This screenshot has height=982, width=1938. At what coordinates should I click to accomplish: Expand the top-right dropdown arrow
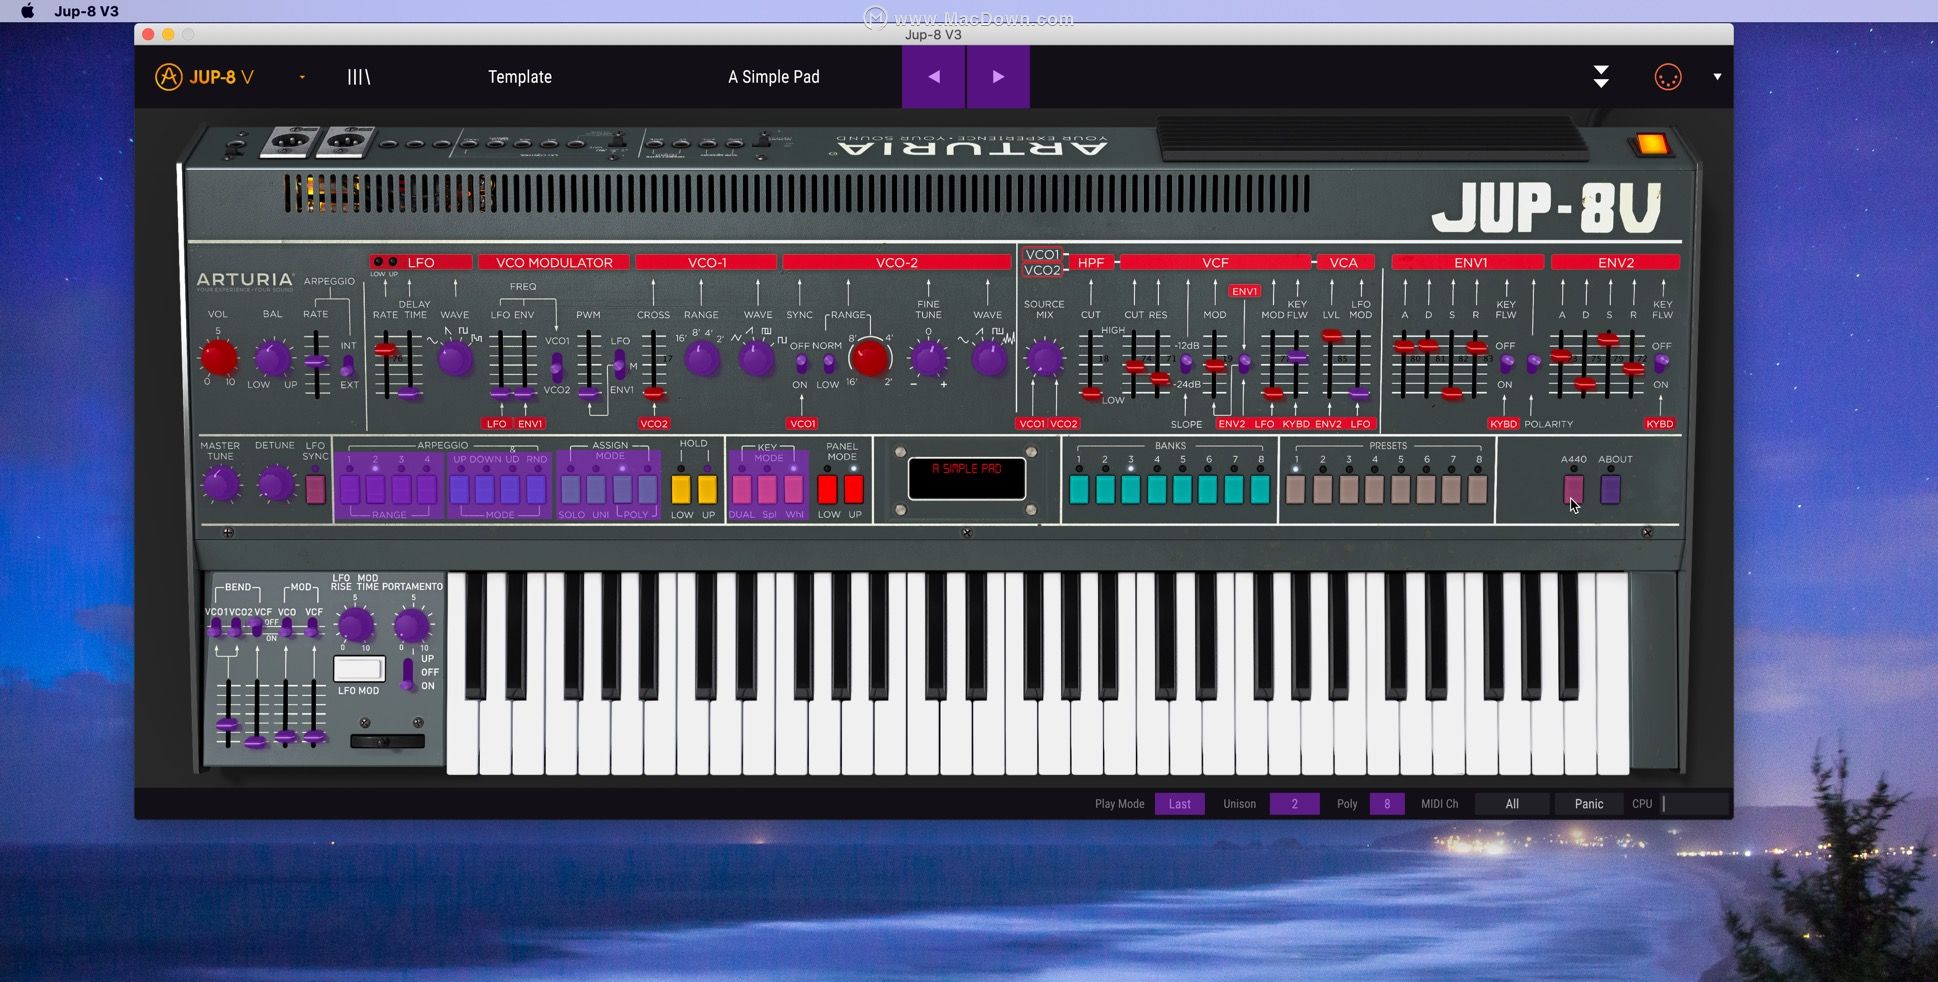pyautogui.click(x=1717, y=77)
